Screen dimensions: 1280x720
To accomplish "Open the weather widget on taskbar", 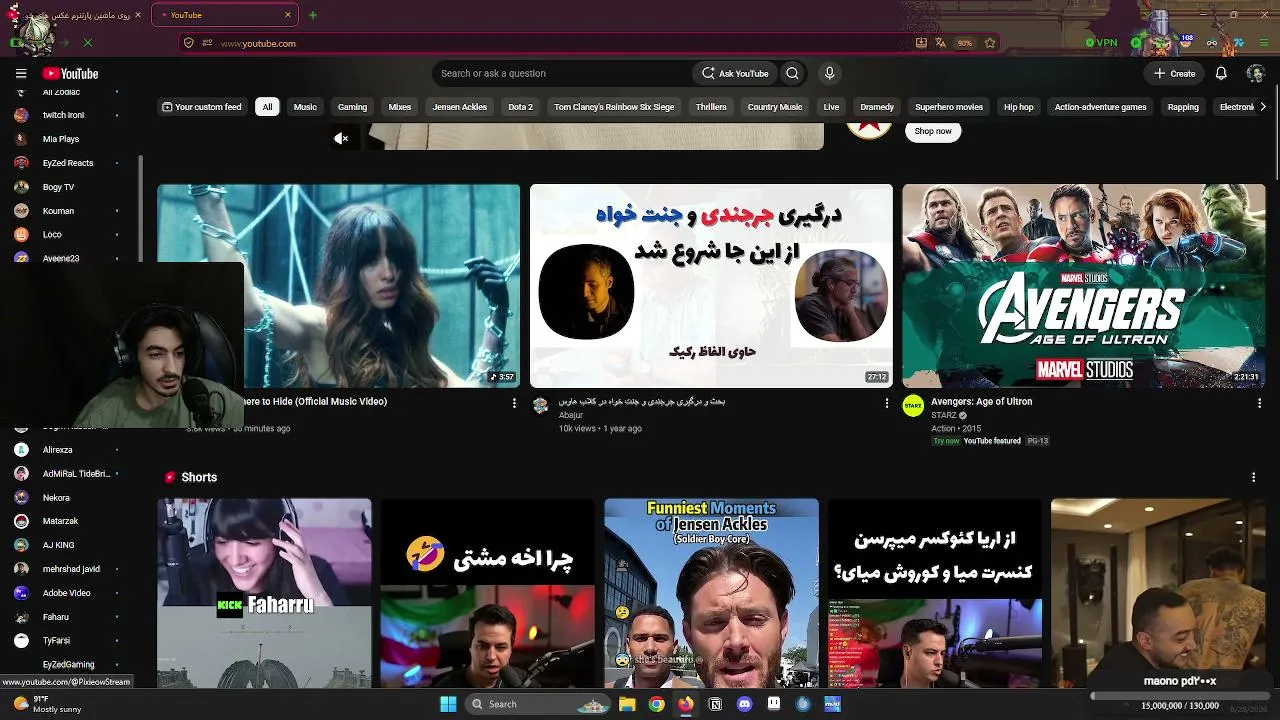I will [x=50, y=704].
